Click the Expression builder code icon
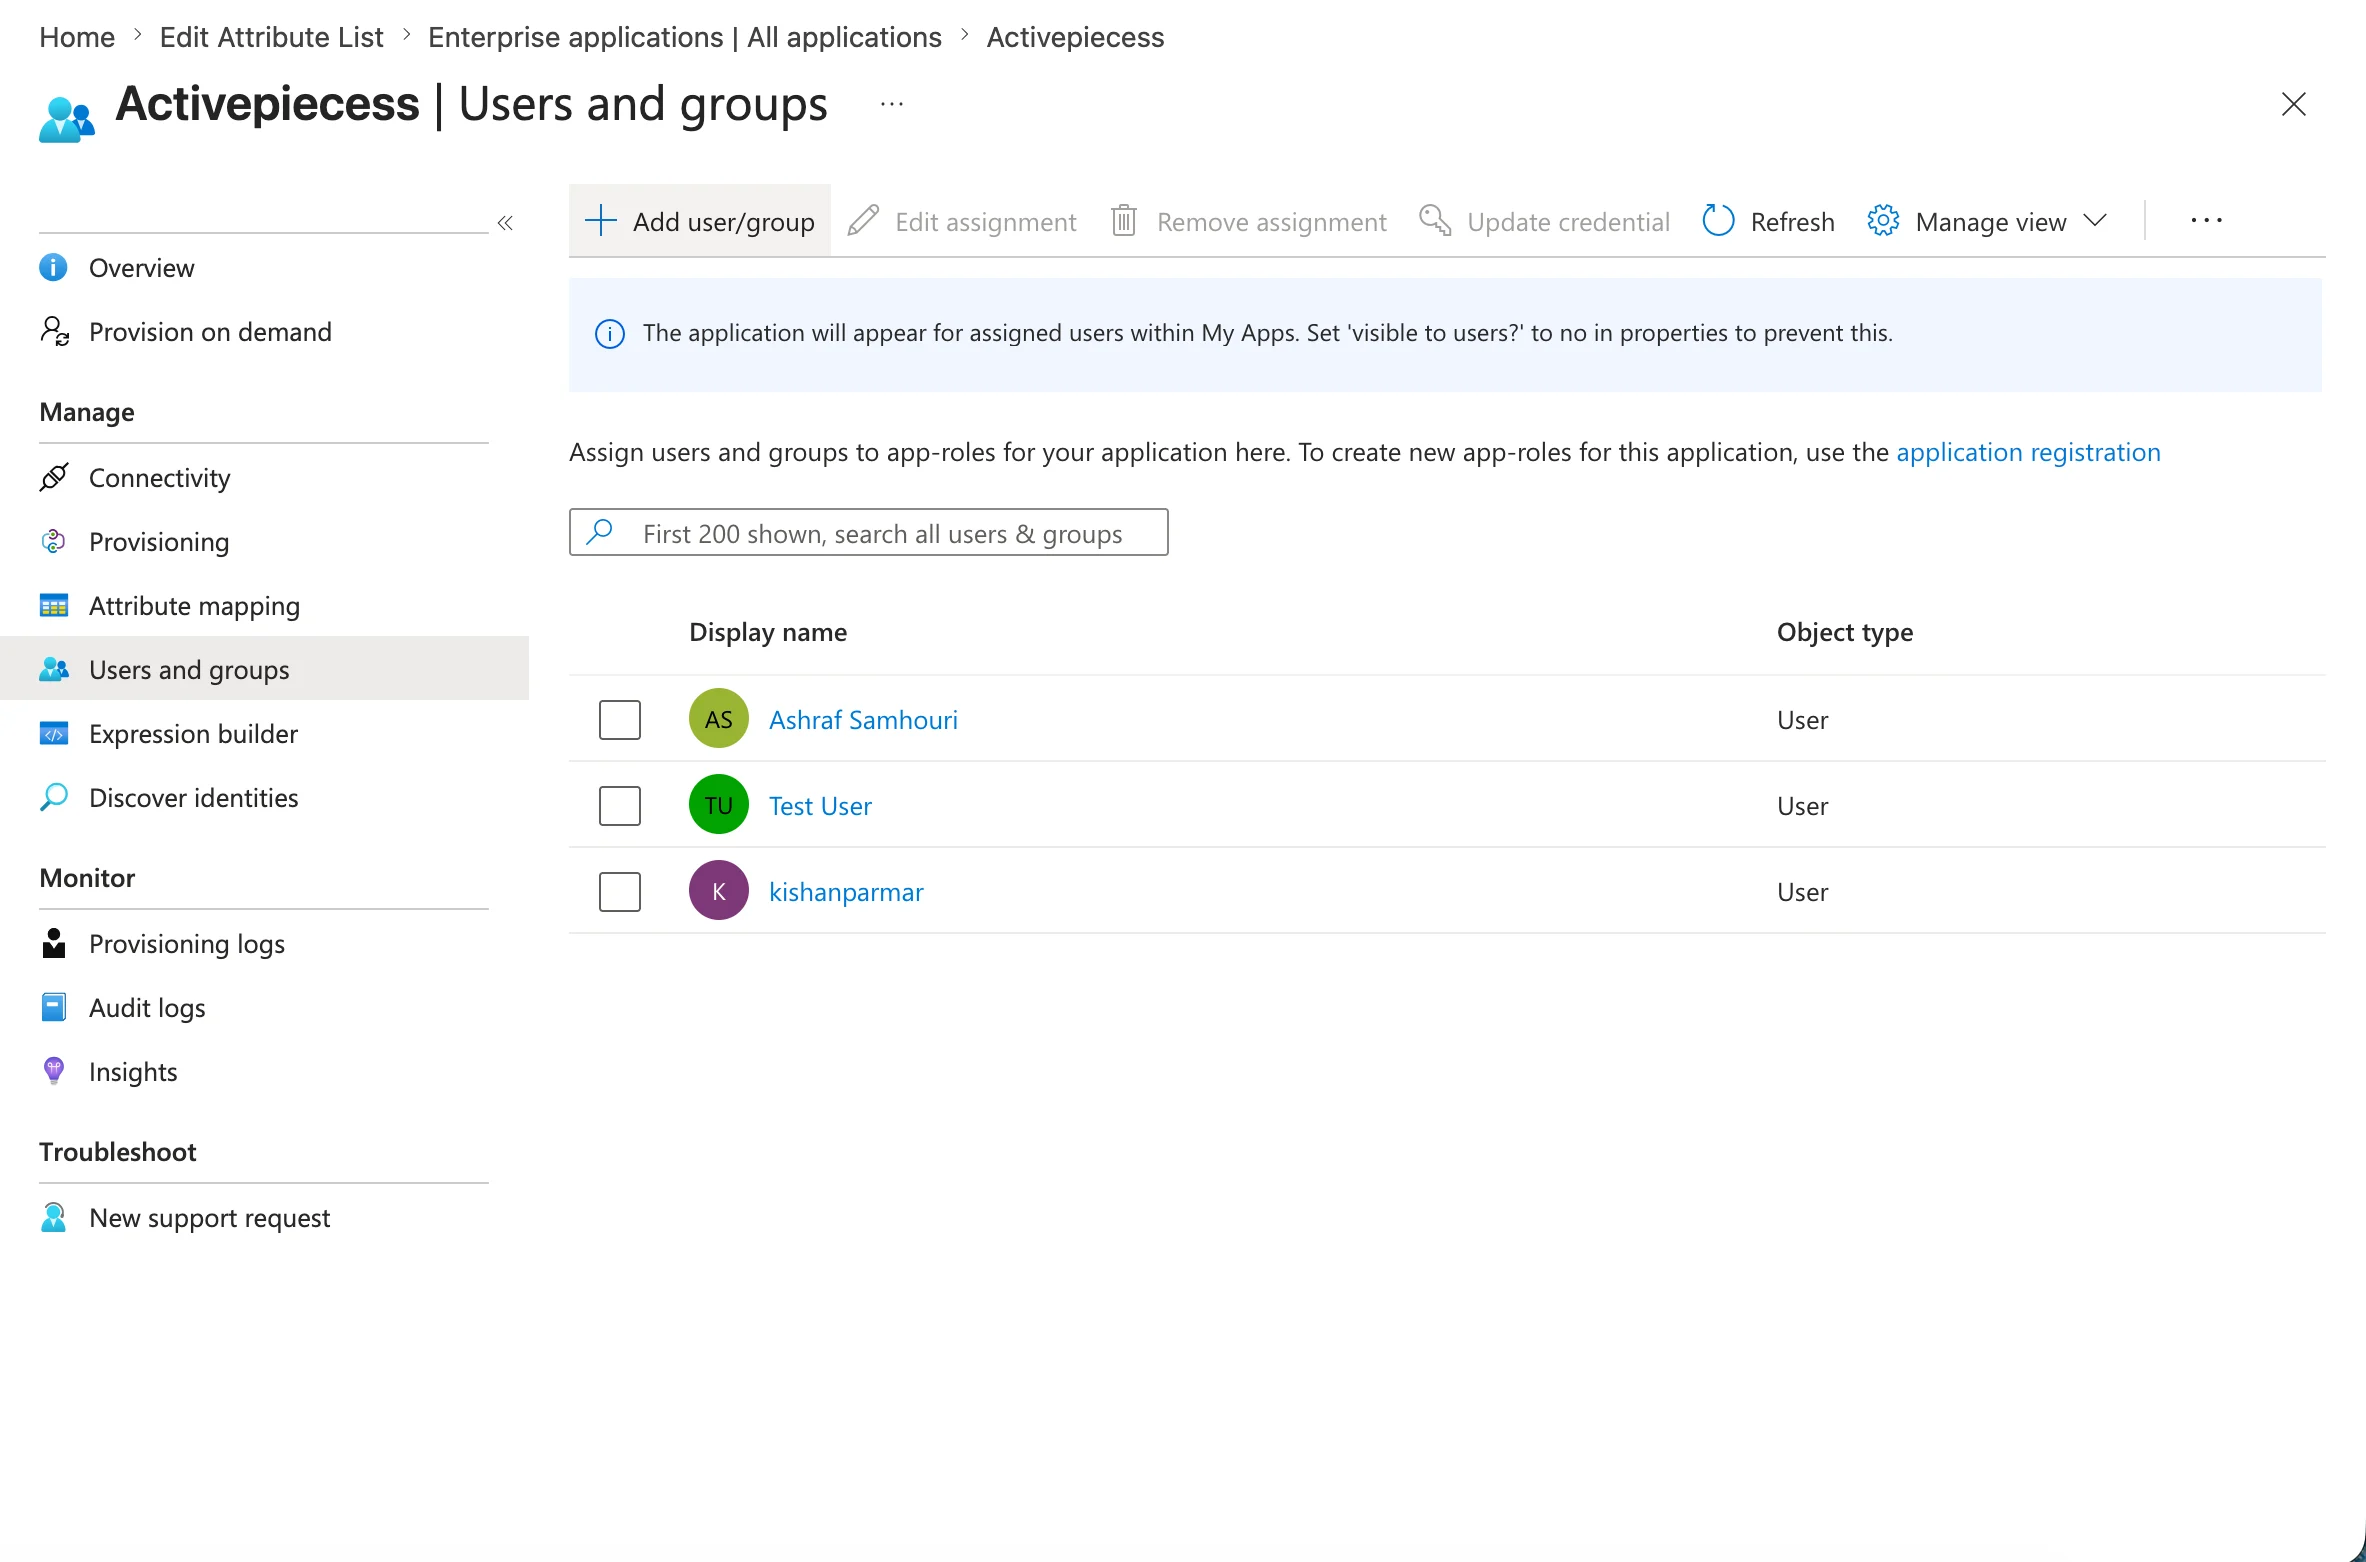Image resolution: width=2366 pixels, height=1562 pixels. 54,733
